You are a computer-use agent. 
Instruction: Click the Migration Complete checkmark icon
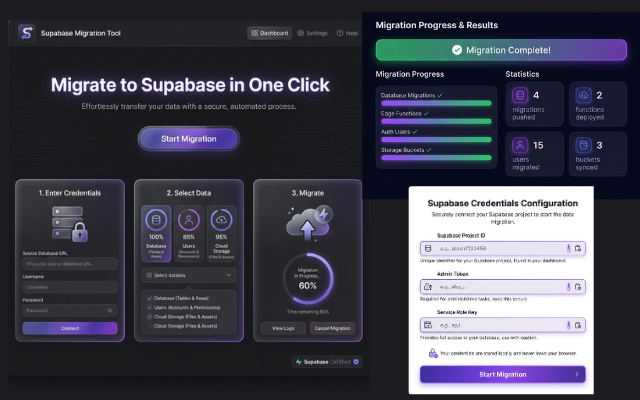pos(457,50)
